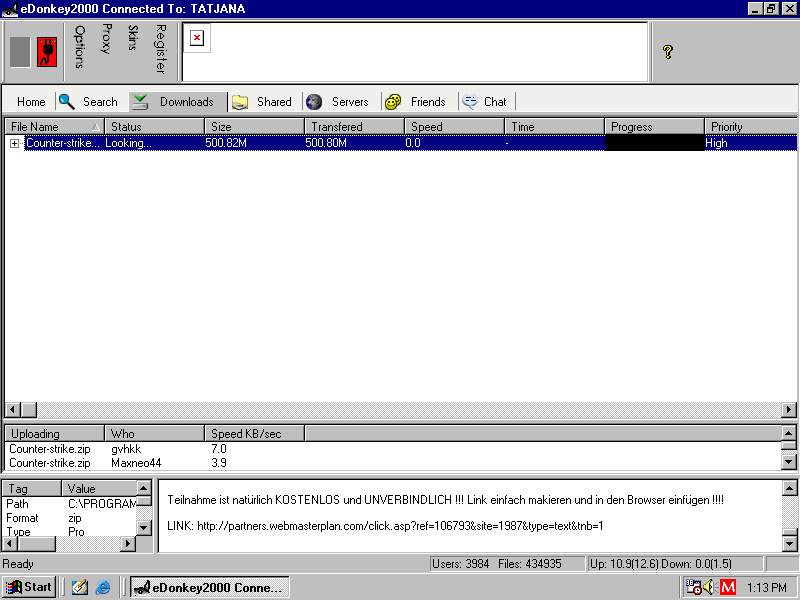Click the Internet Explorer quick launch icon
The width and height of the screenshot is (800, 600).
coord(103,587)
